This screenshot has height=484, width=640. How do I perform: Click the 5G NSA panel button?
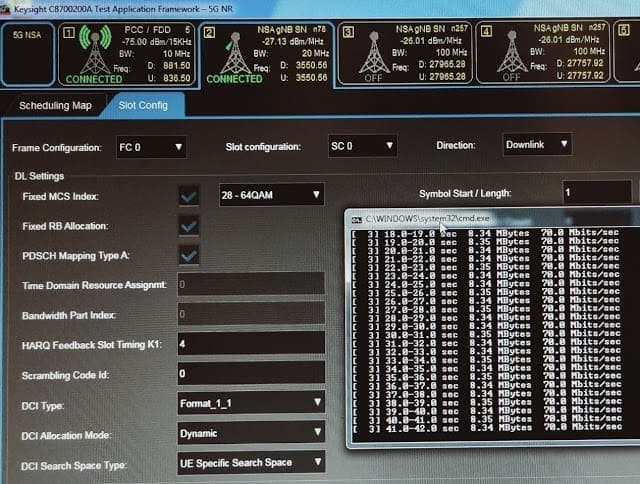click(x=28, y=54)
